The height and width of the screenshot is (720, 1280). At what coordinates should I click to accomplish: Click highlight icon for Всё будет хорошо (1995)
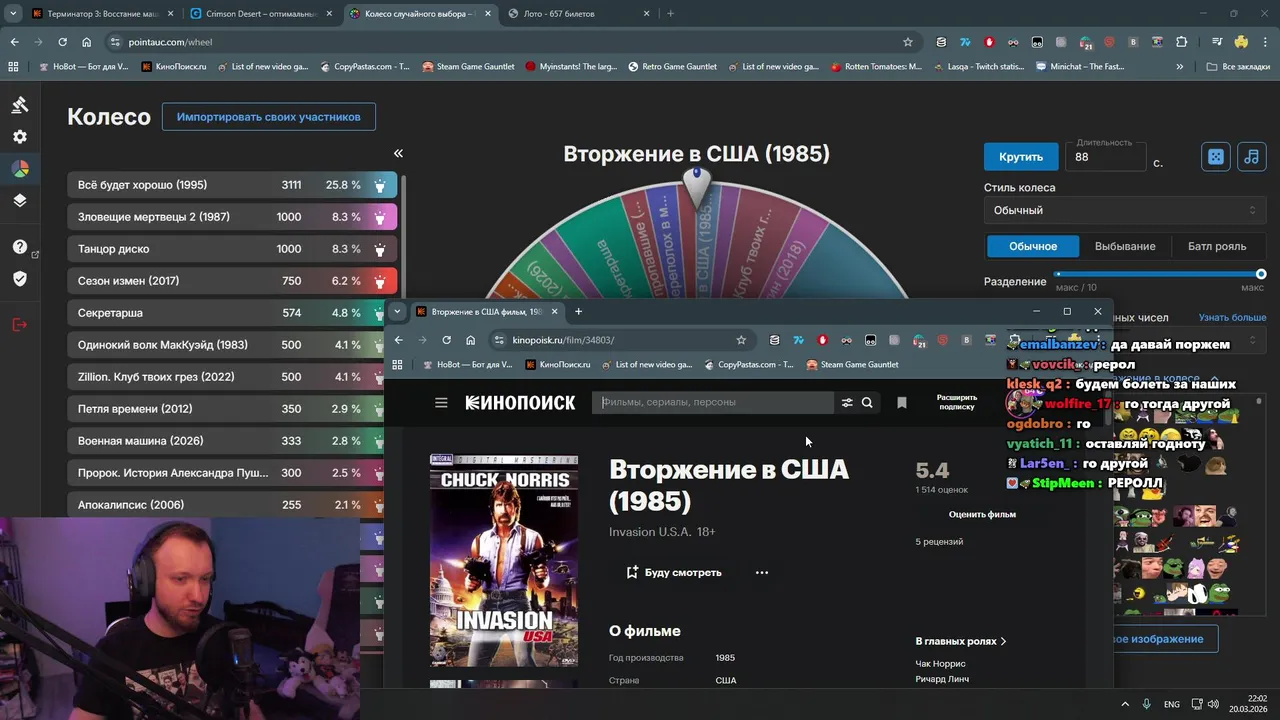[380, 185]
